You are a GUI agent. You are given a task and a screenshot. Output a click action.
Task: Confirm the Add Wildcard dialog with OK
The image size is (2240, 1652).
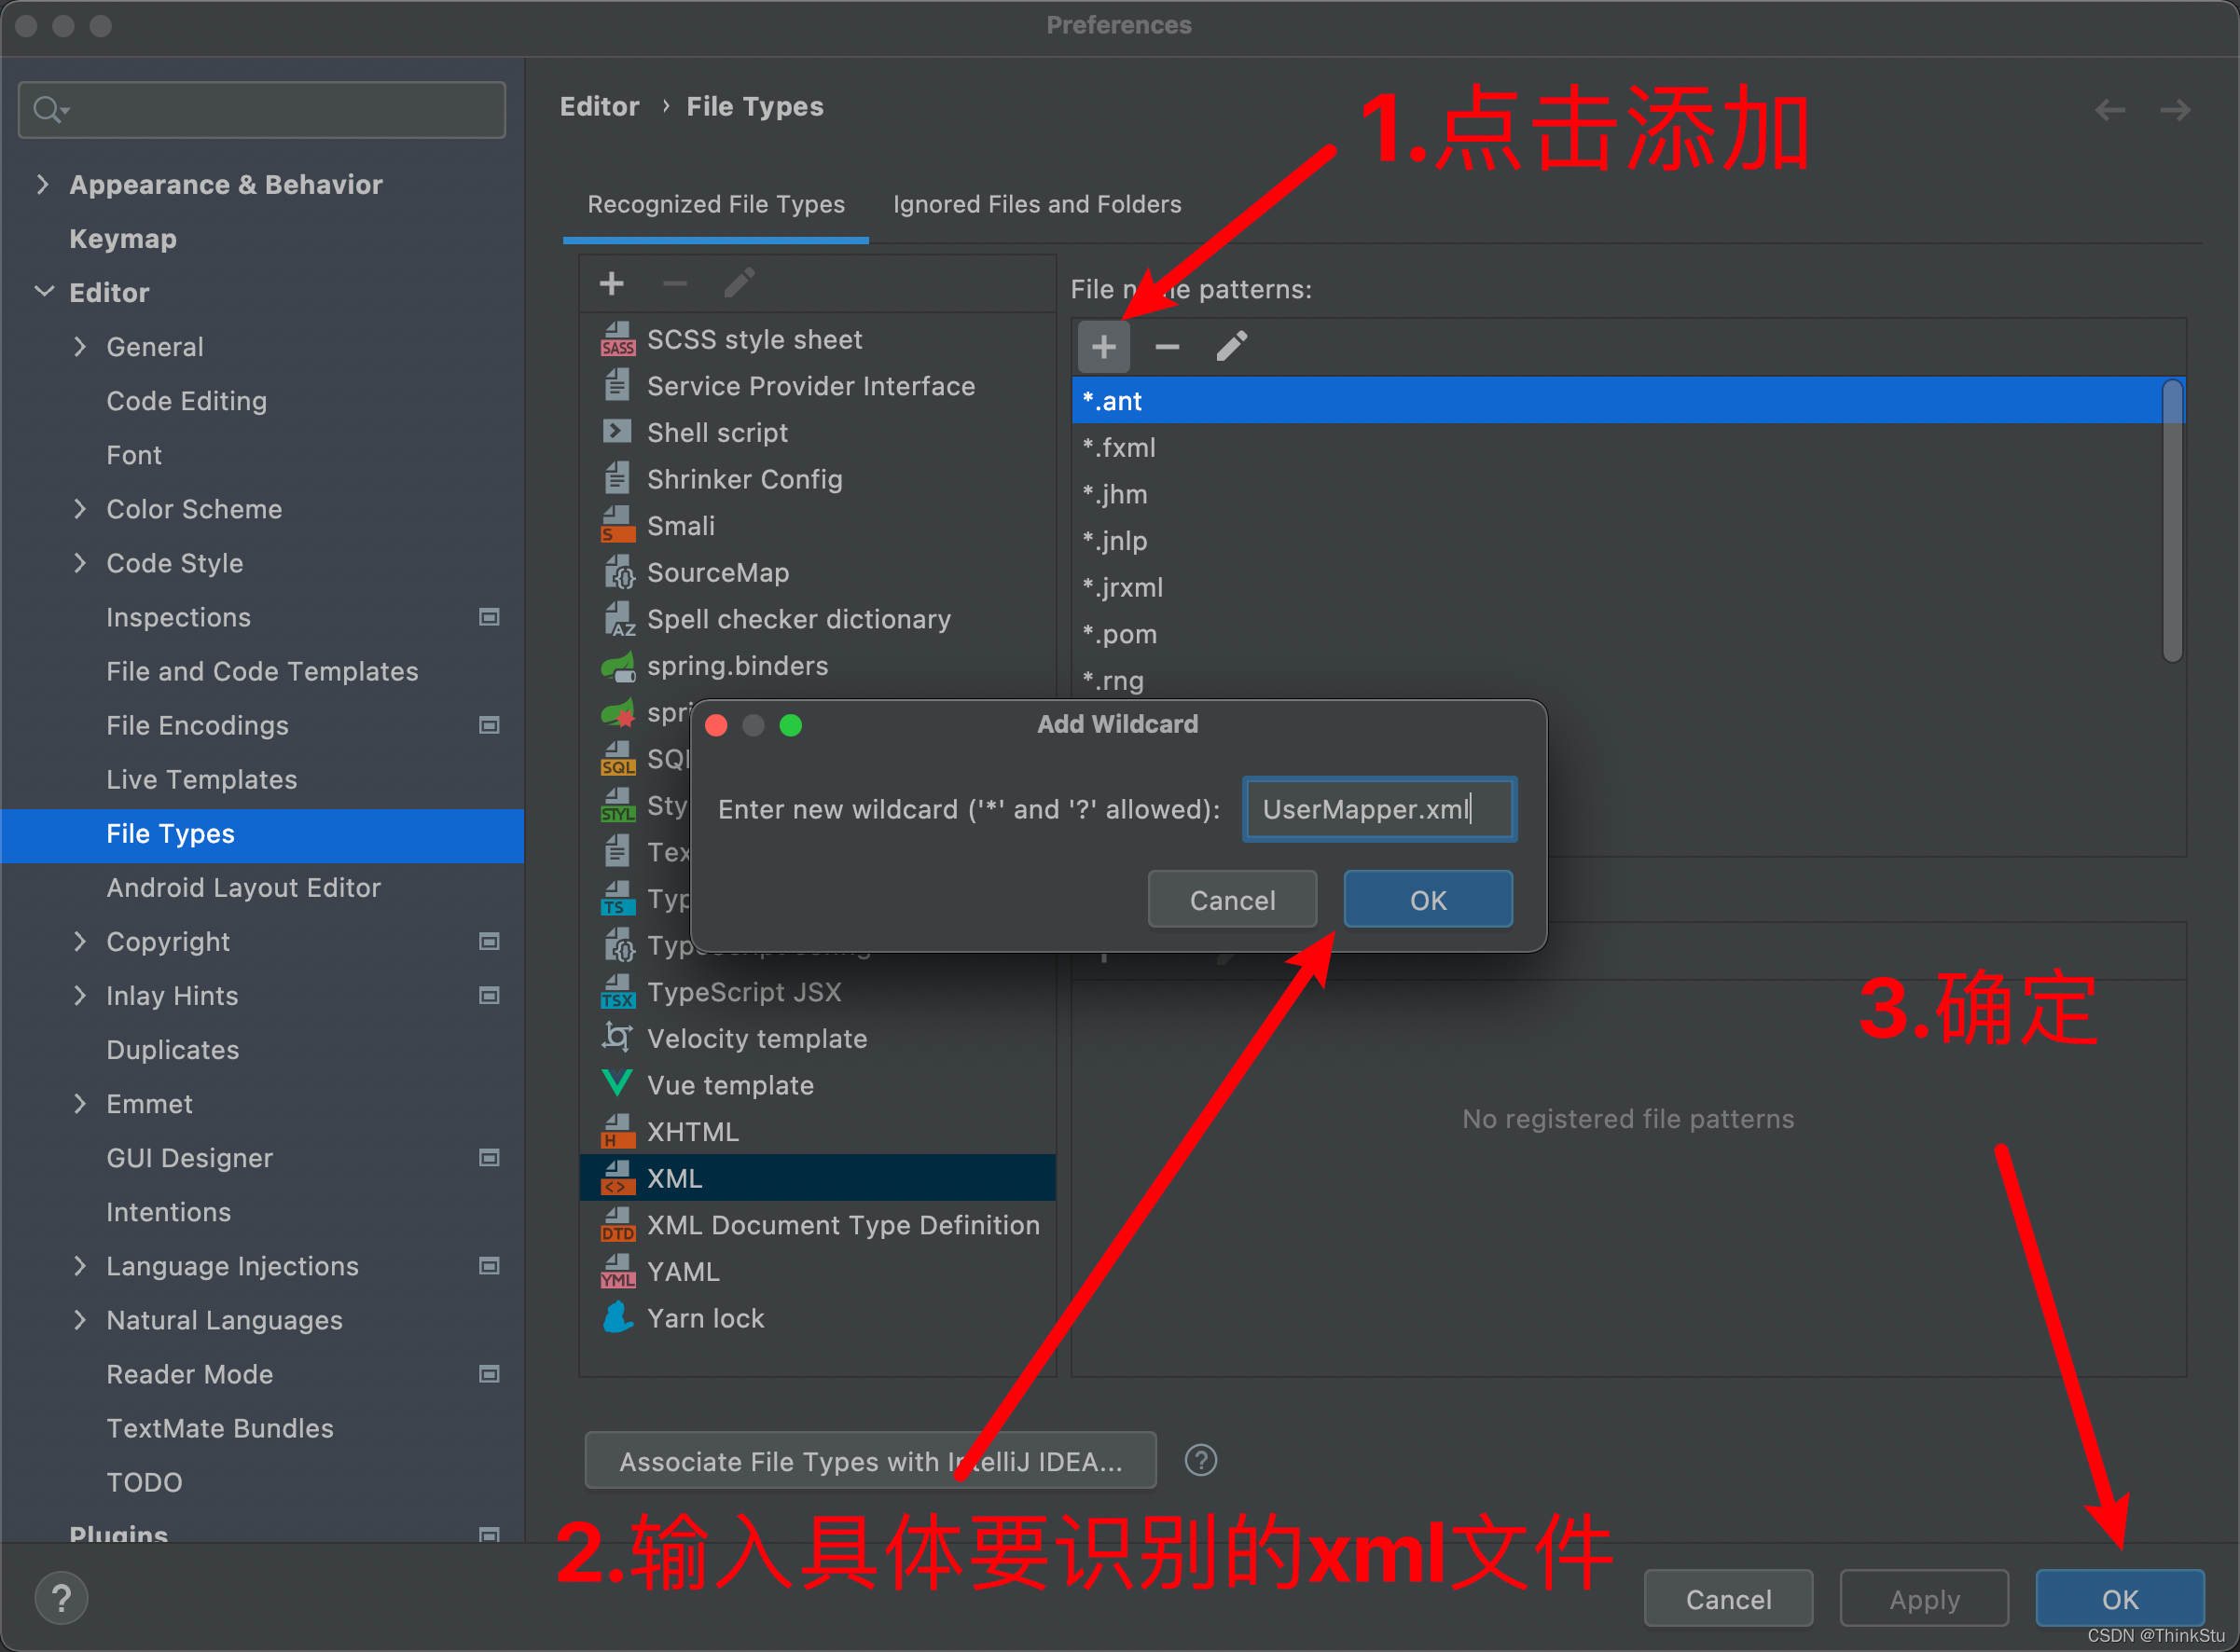coord(1427,900)
